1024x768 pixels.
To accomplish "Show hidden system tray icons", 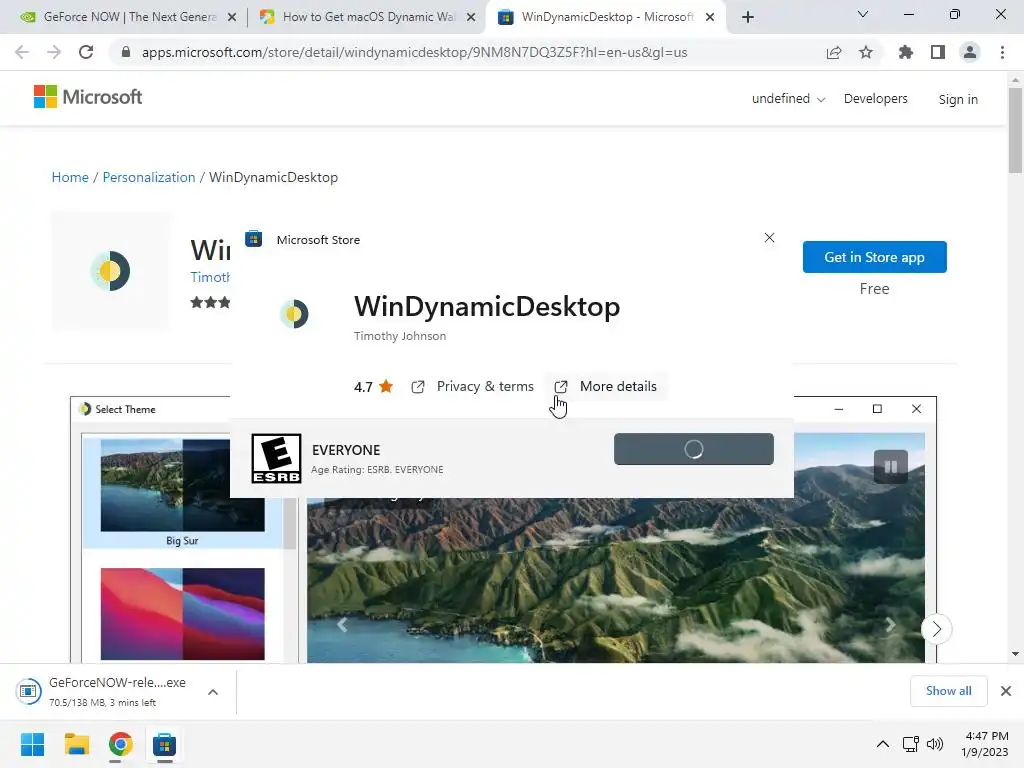I will (x=882, y=744).
